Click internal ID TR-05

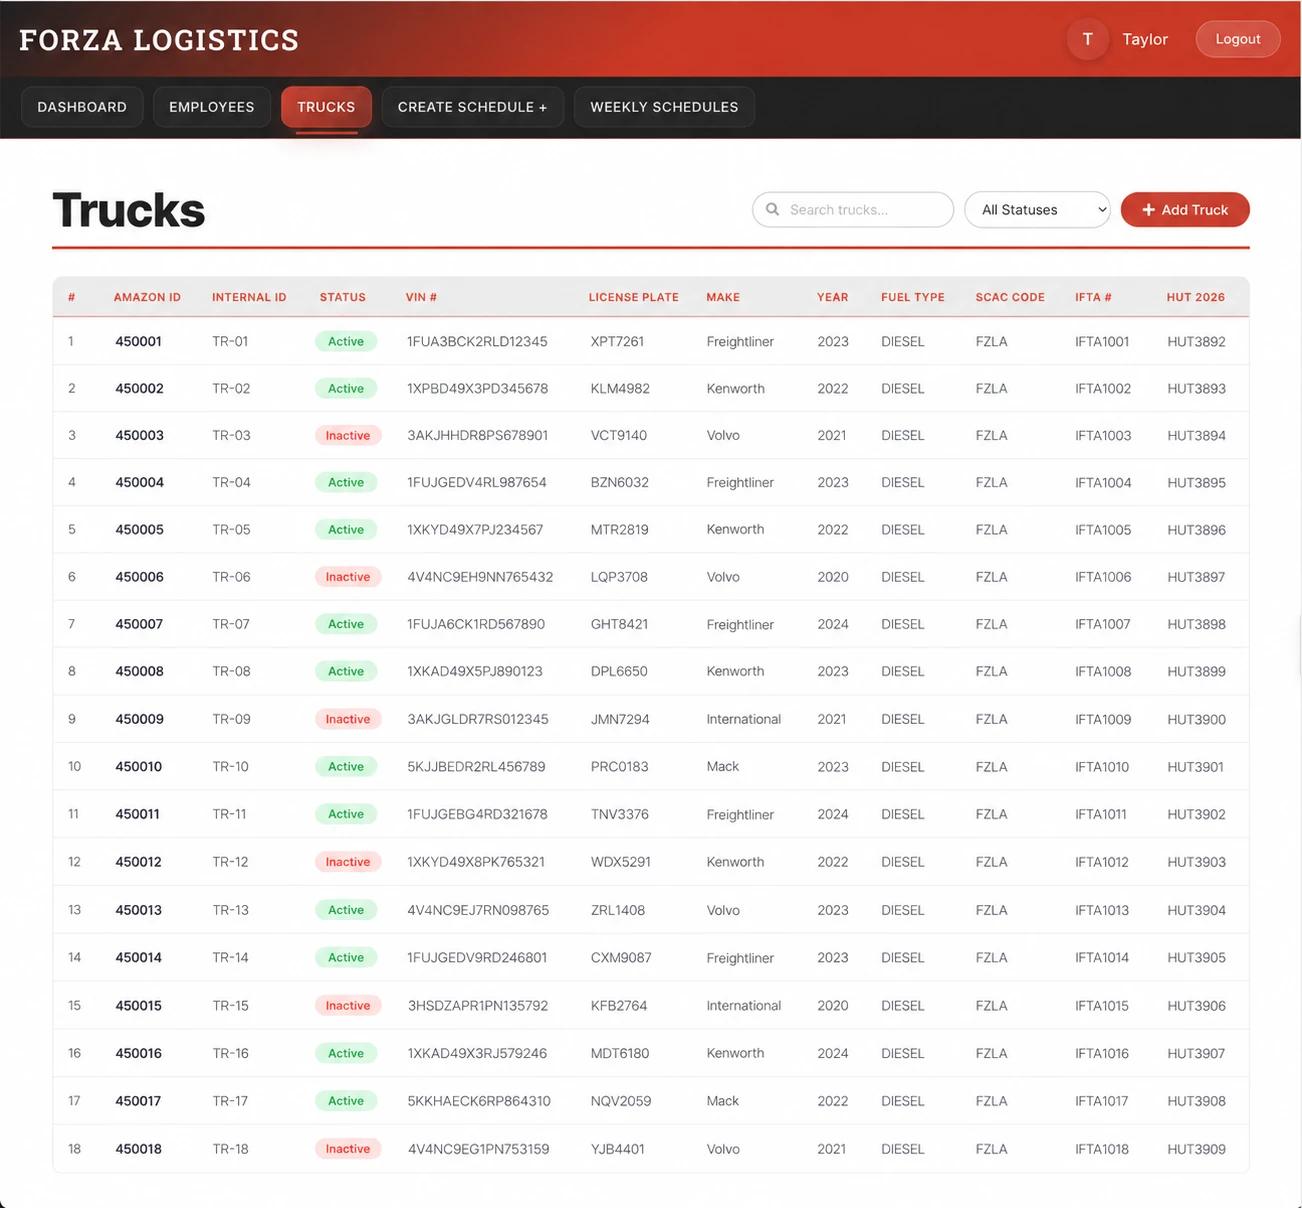231,529
